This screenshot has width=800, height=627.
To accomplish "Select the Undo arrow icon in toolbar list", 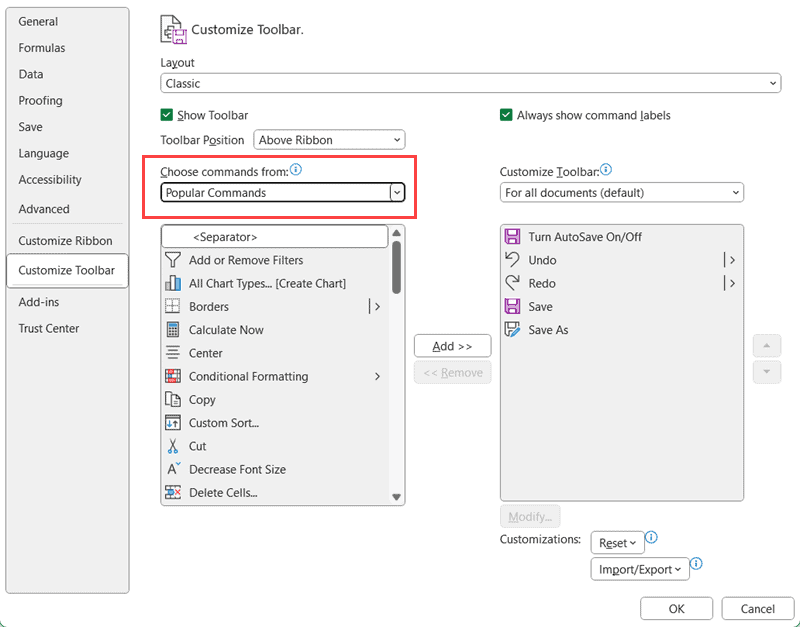I will tap(513, 260).
